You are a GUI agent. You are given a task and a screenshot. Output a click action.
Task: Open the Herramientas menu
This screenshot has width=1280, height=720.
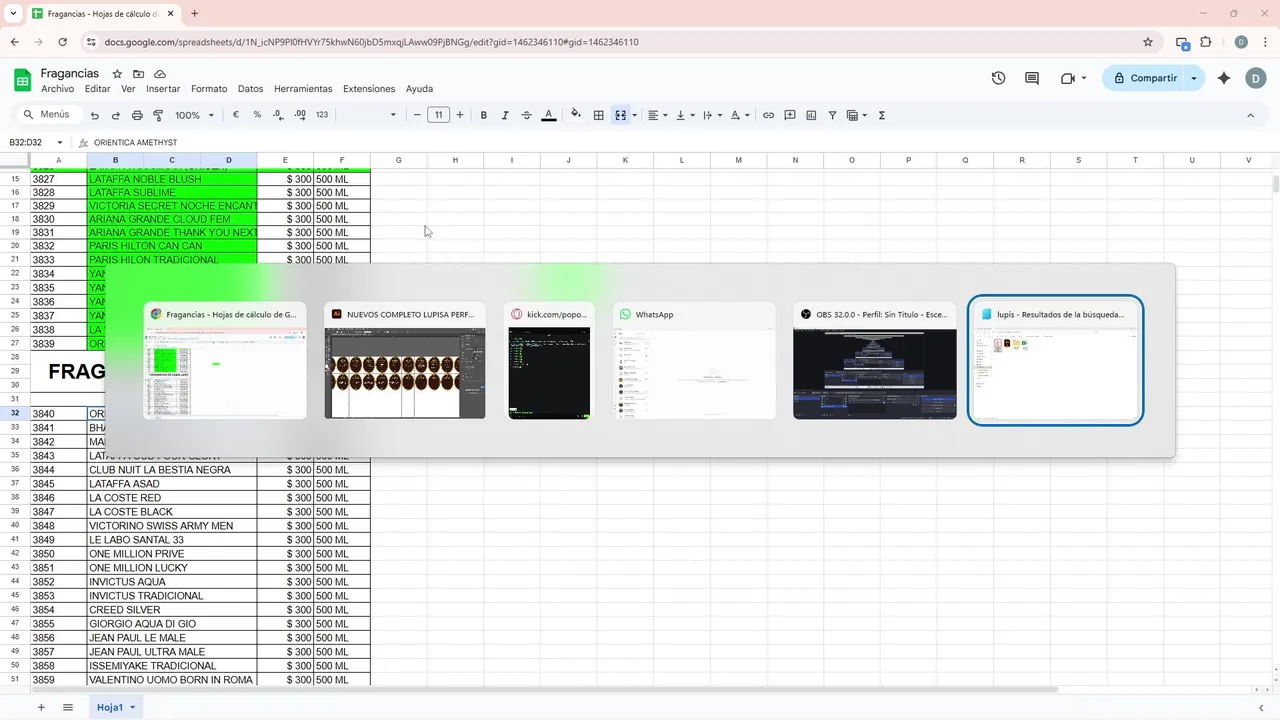(303, 89)
